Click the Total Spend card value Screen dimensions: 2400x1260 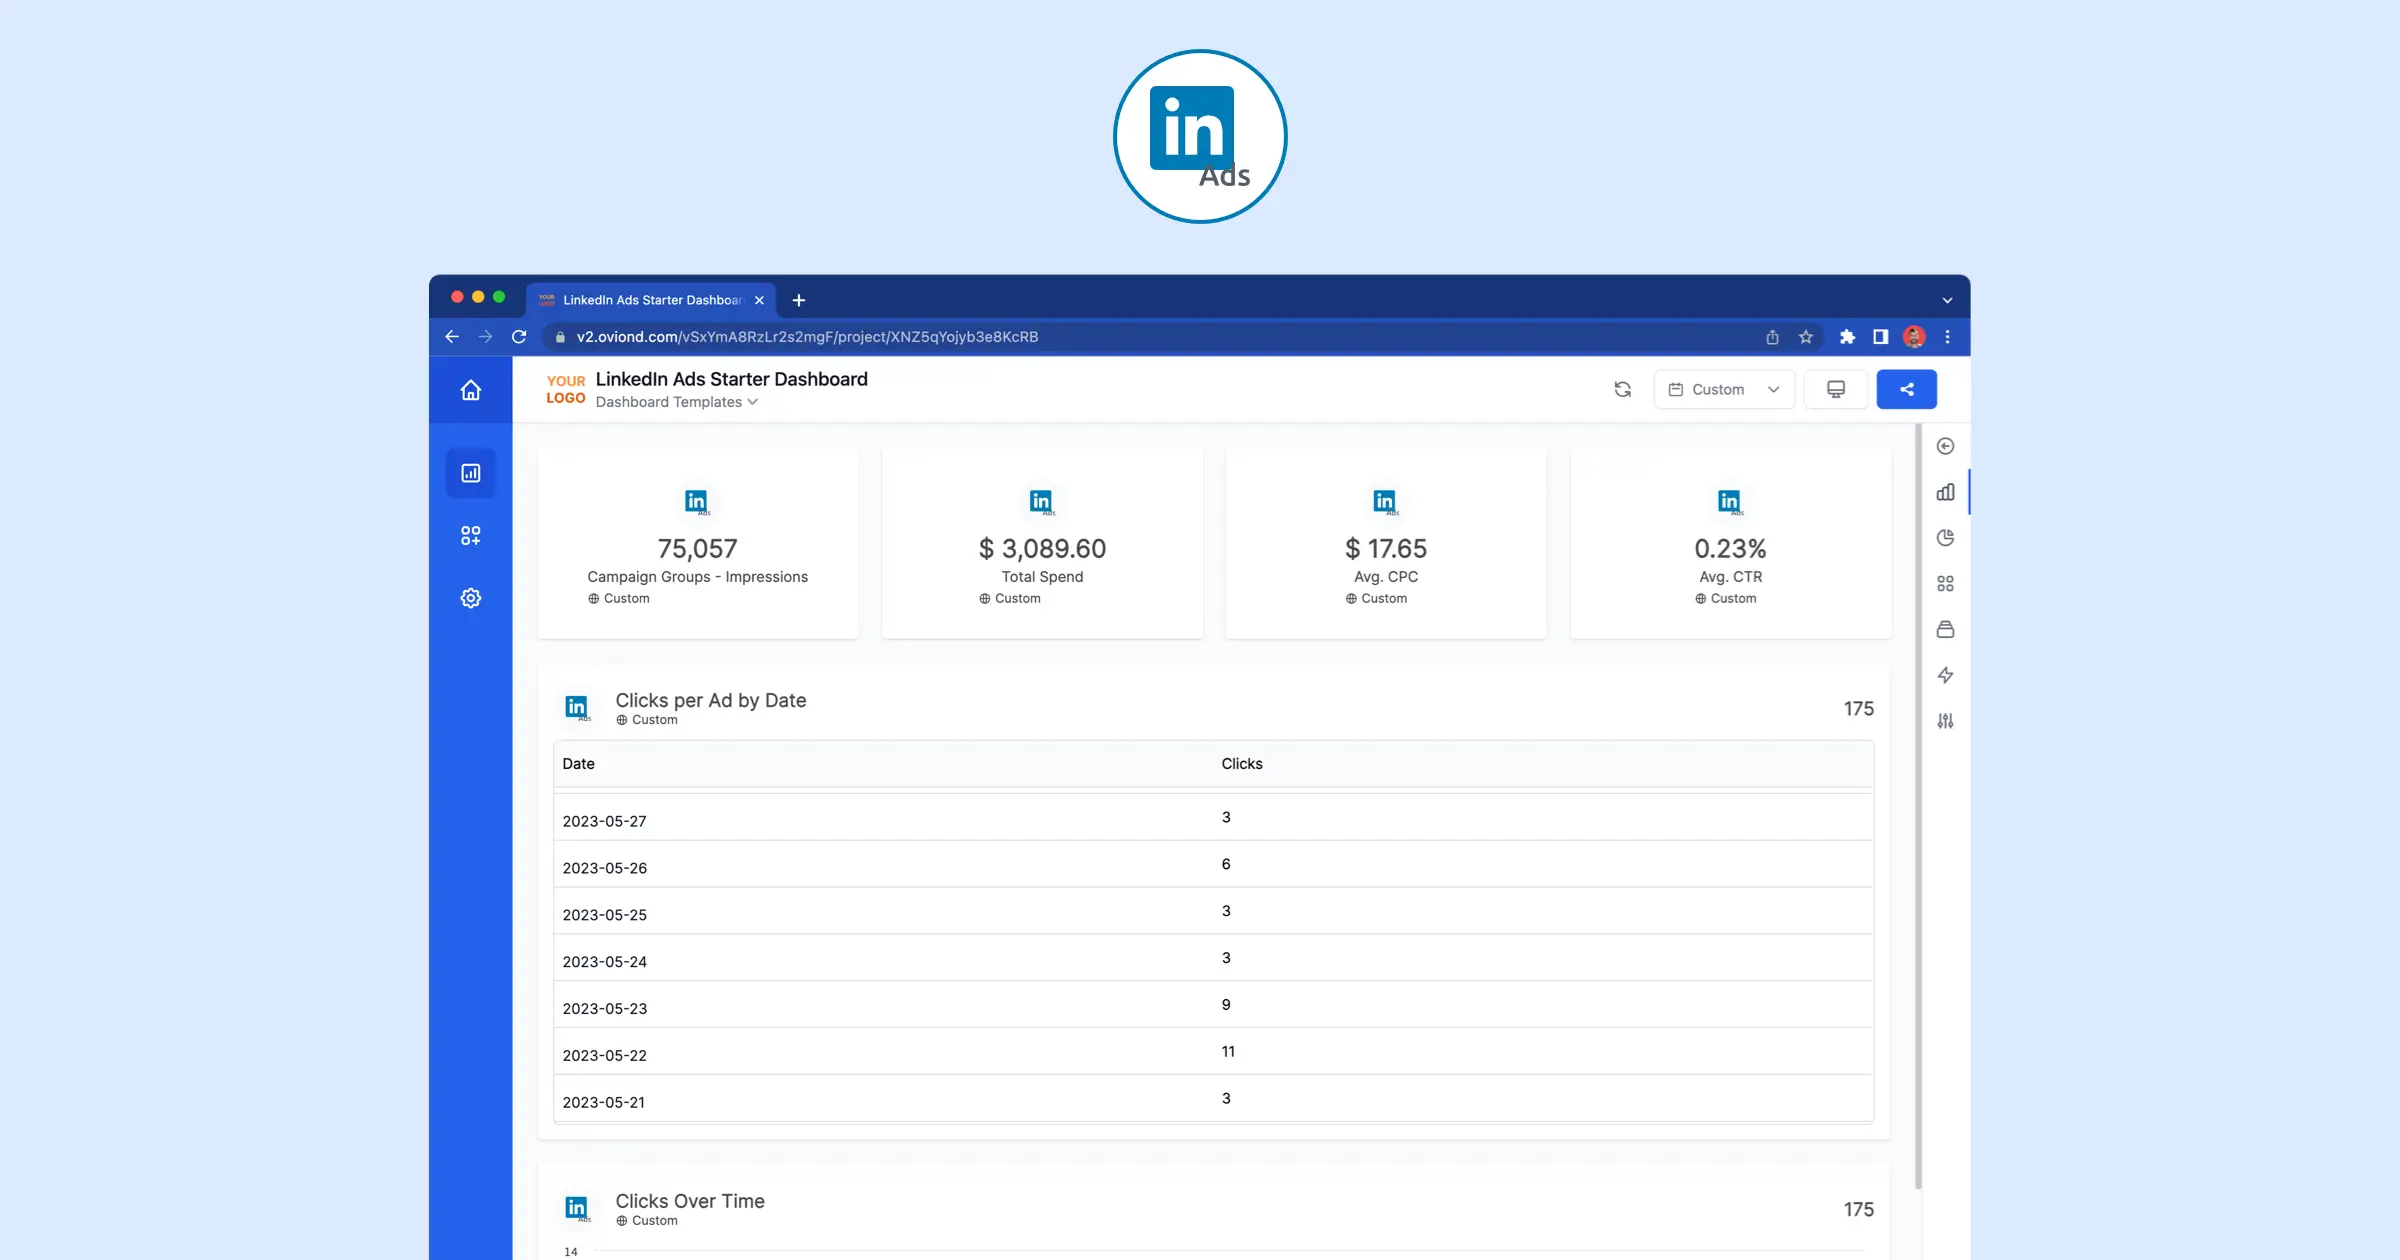click(x=1042, y=548)
